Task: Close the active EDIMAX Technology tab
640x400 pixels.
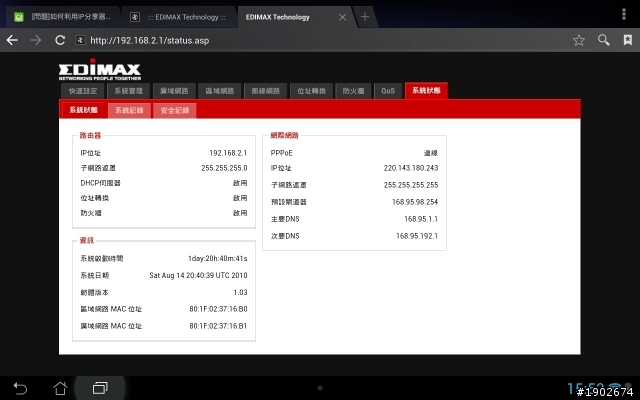Action: pyautogui.click(x=342, y=17)
